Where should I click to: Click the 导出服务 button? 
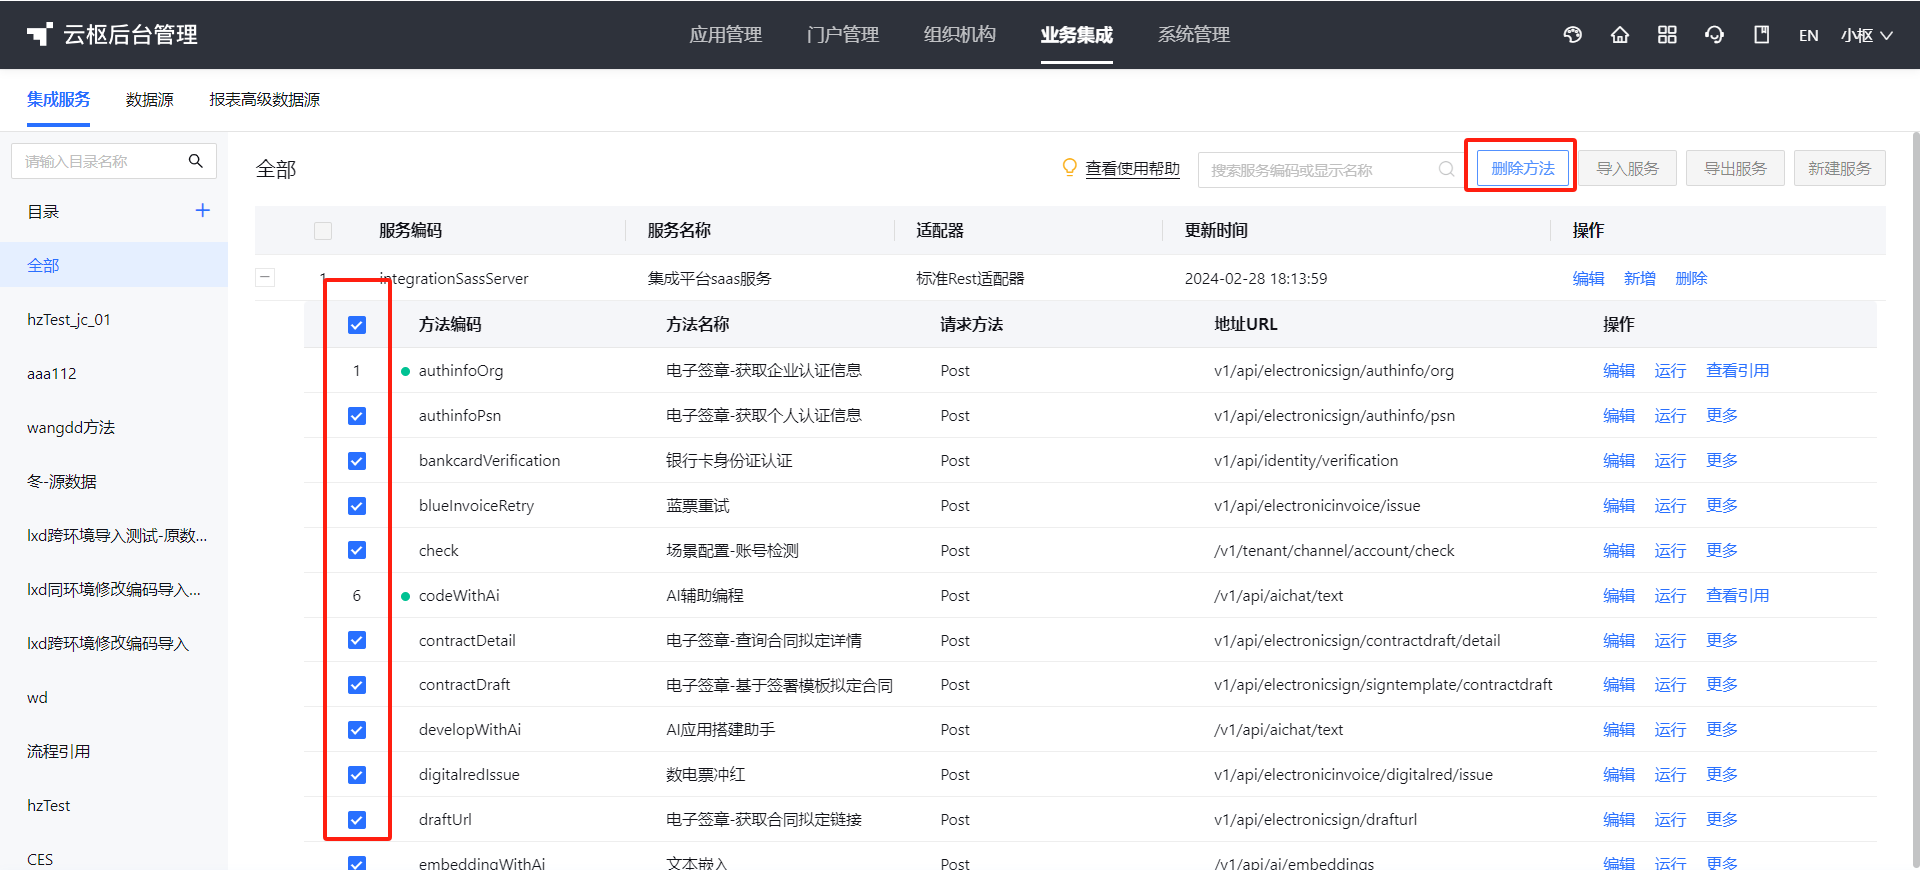coord(1736,168)
